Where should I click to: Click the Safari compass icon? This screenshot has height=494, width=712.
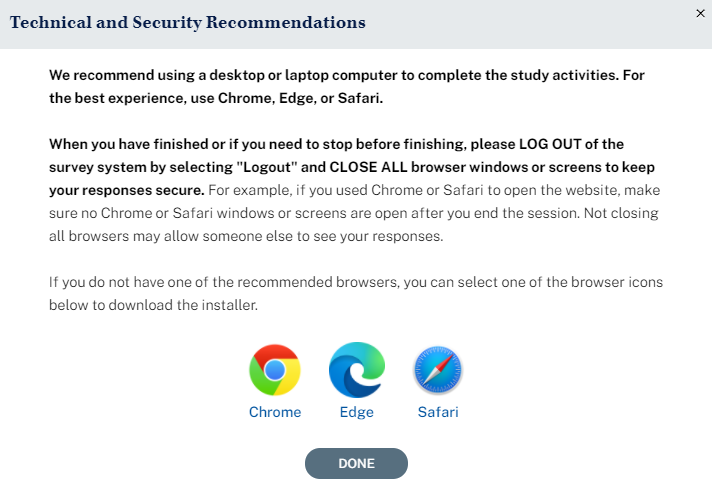tap(438, 372)
